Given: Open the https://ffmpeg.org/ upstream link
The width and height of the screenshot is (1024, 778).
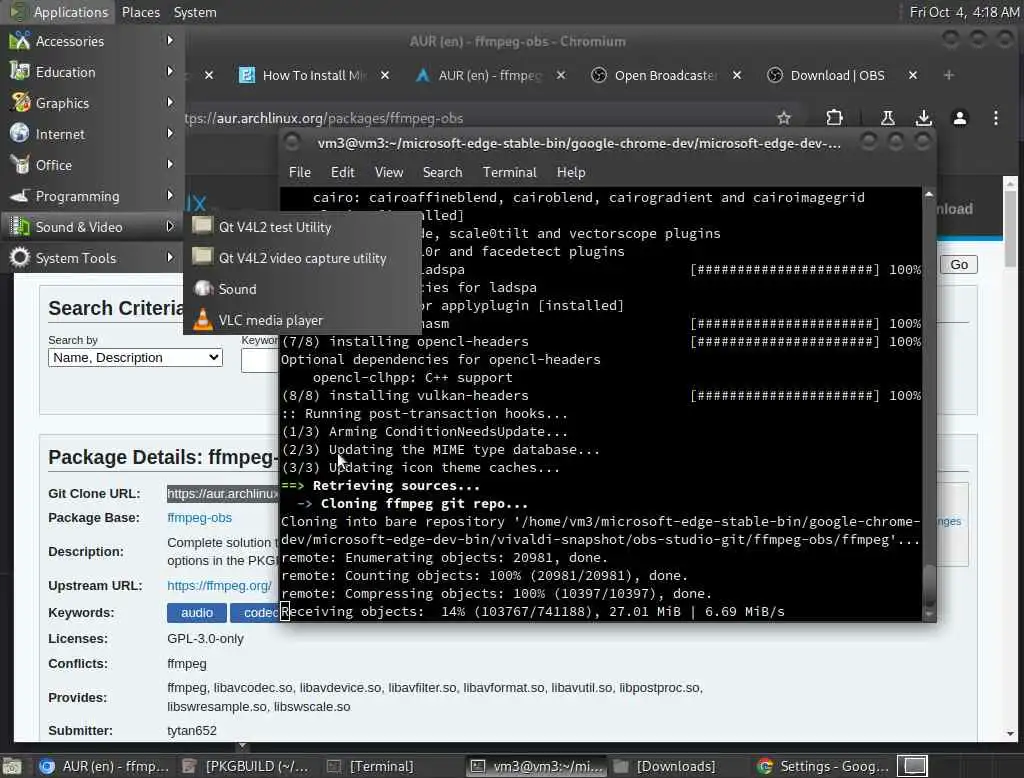Looking at the screenshot, I should 219,585.
